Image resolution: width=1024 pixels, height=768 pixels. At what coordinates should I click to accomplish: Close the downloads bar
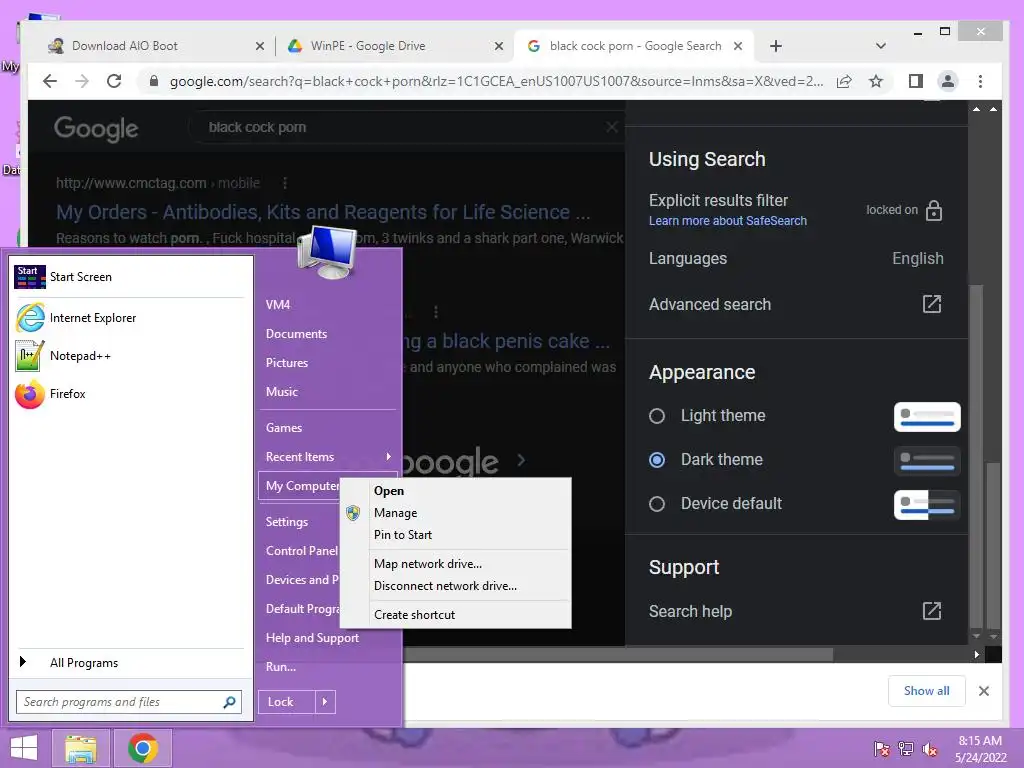pos(984,691)
